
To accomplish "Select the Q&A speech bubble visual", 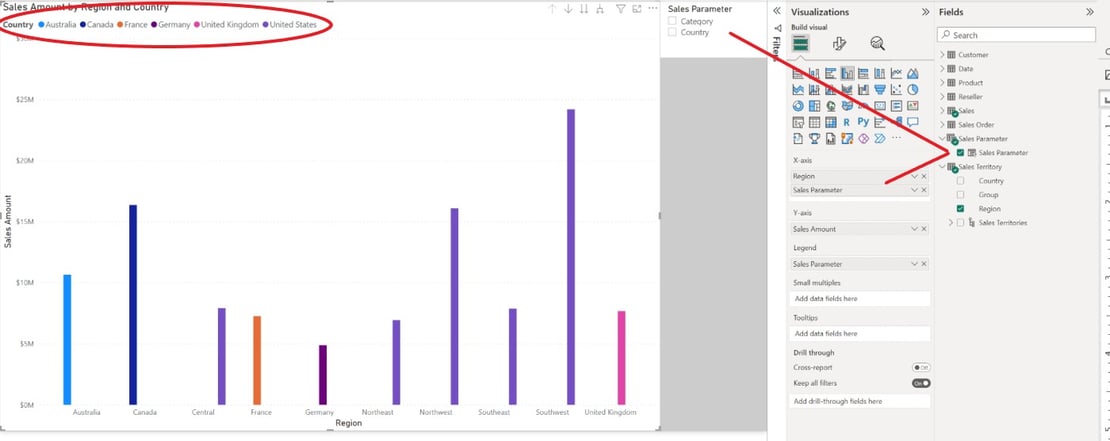I will point(912,122).
